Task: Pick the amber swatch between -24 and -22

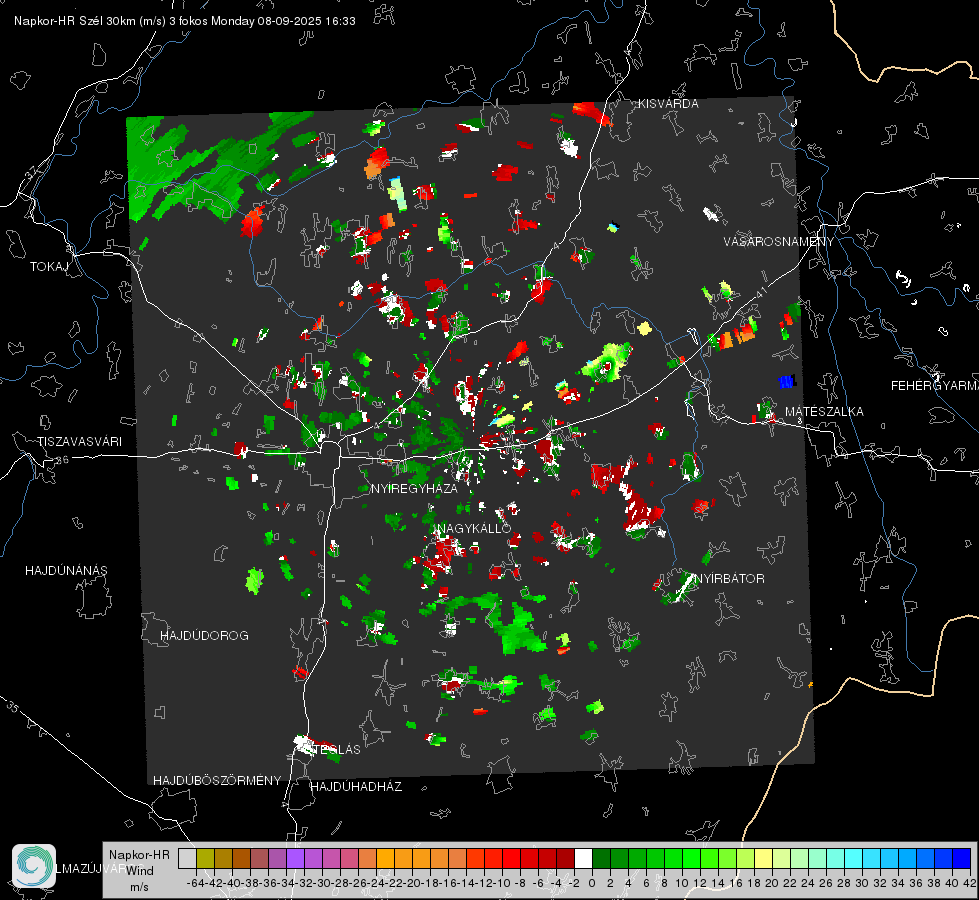Action: [x=385, y=858]
